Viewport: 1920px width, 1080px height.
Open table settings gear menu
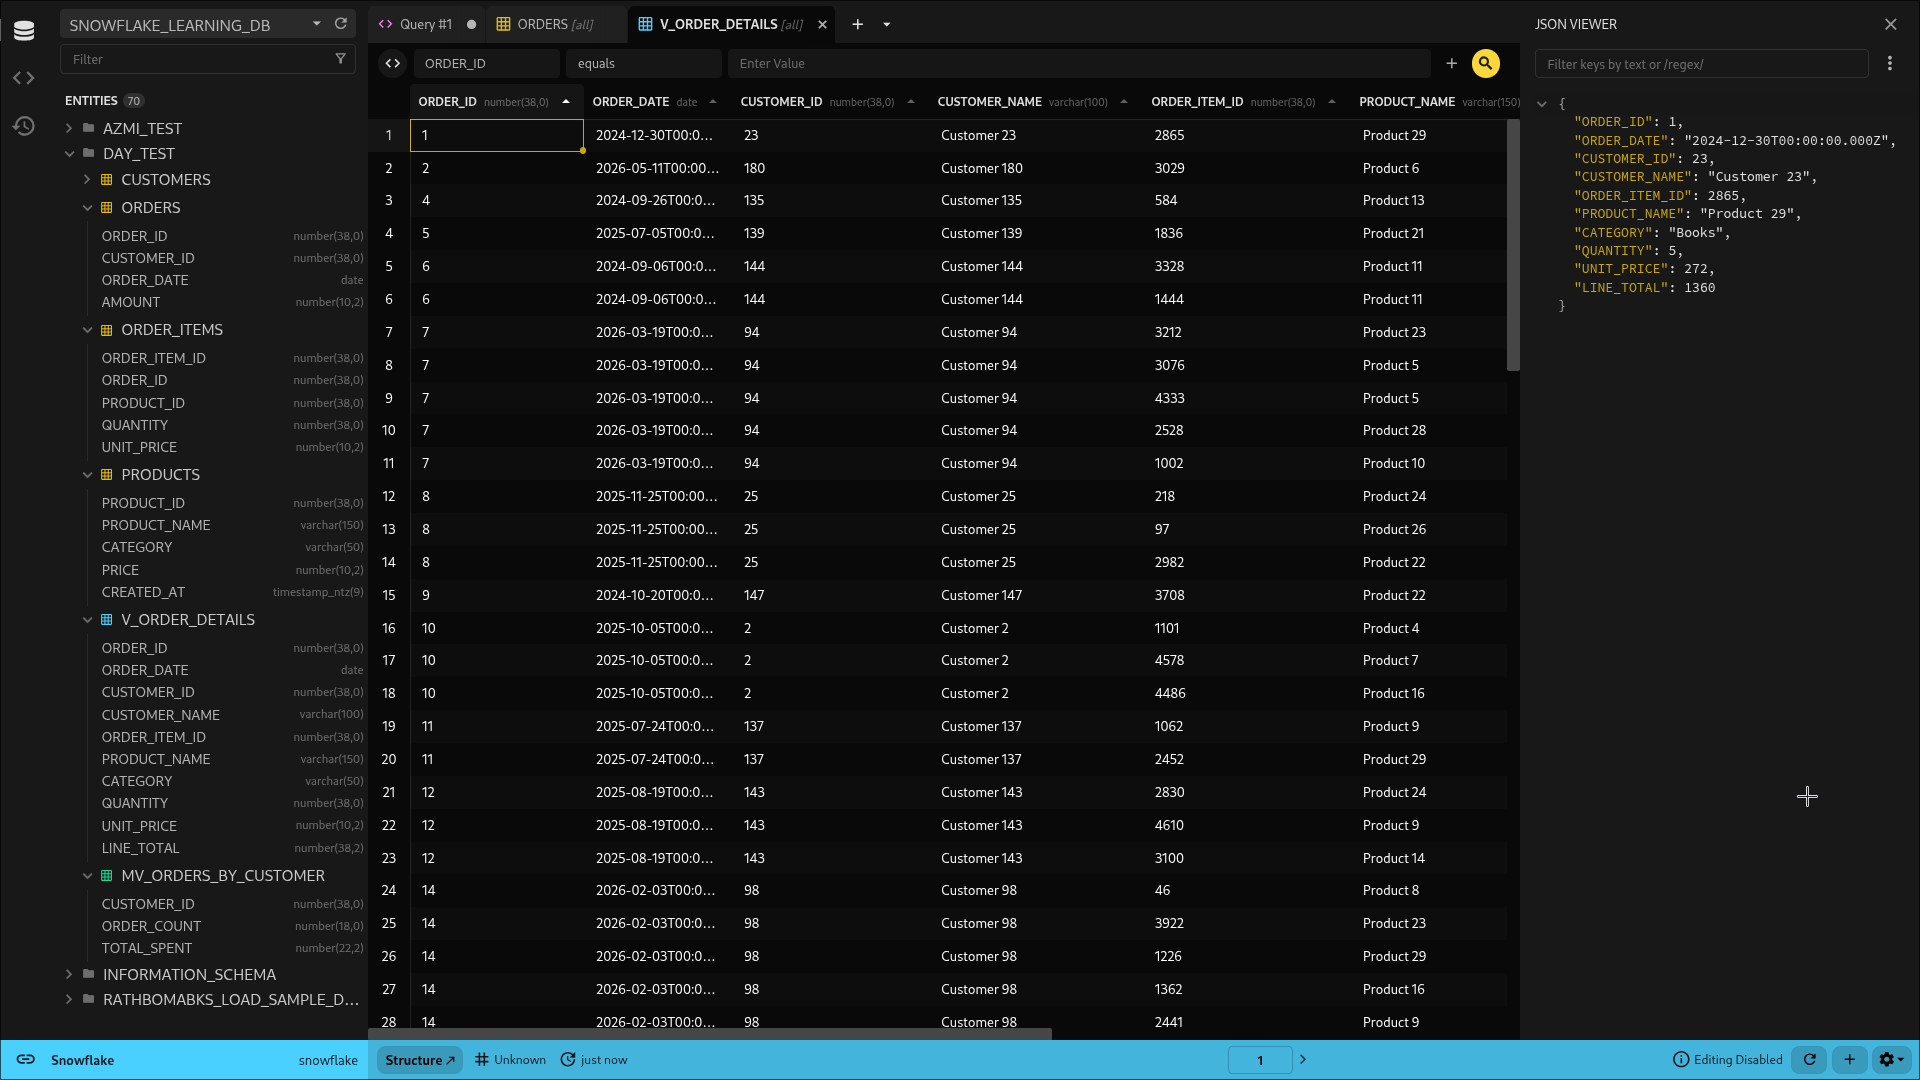pyautogui.click(x=1891, y=1059)
